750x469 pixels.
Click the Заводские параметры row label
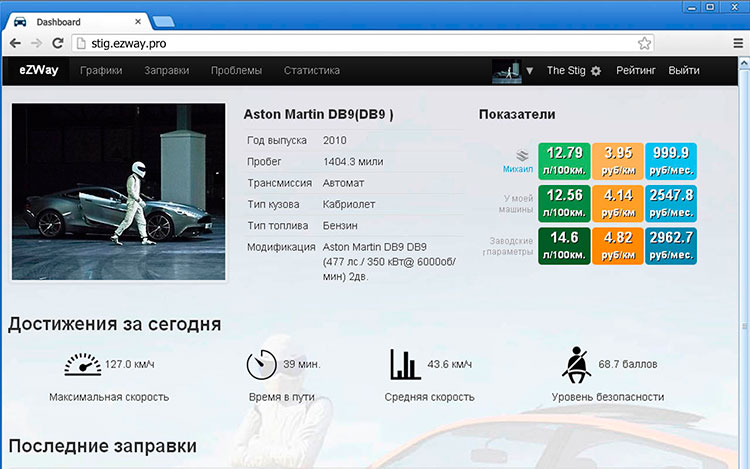tap(509, 246)
